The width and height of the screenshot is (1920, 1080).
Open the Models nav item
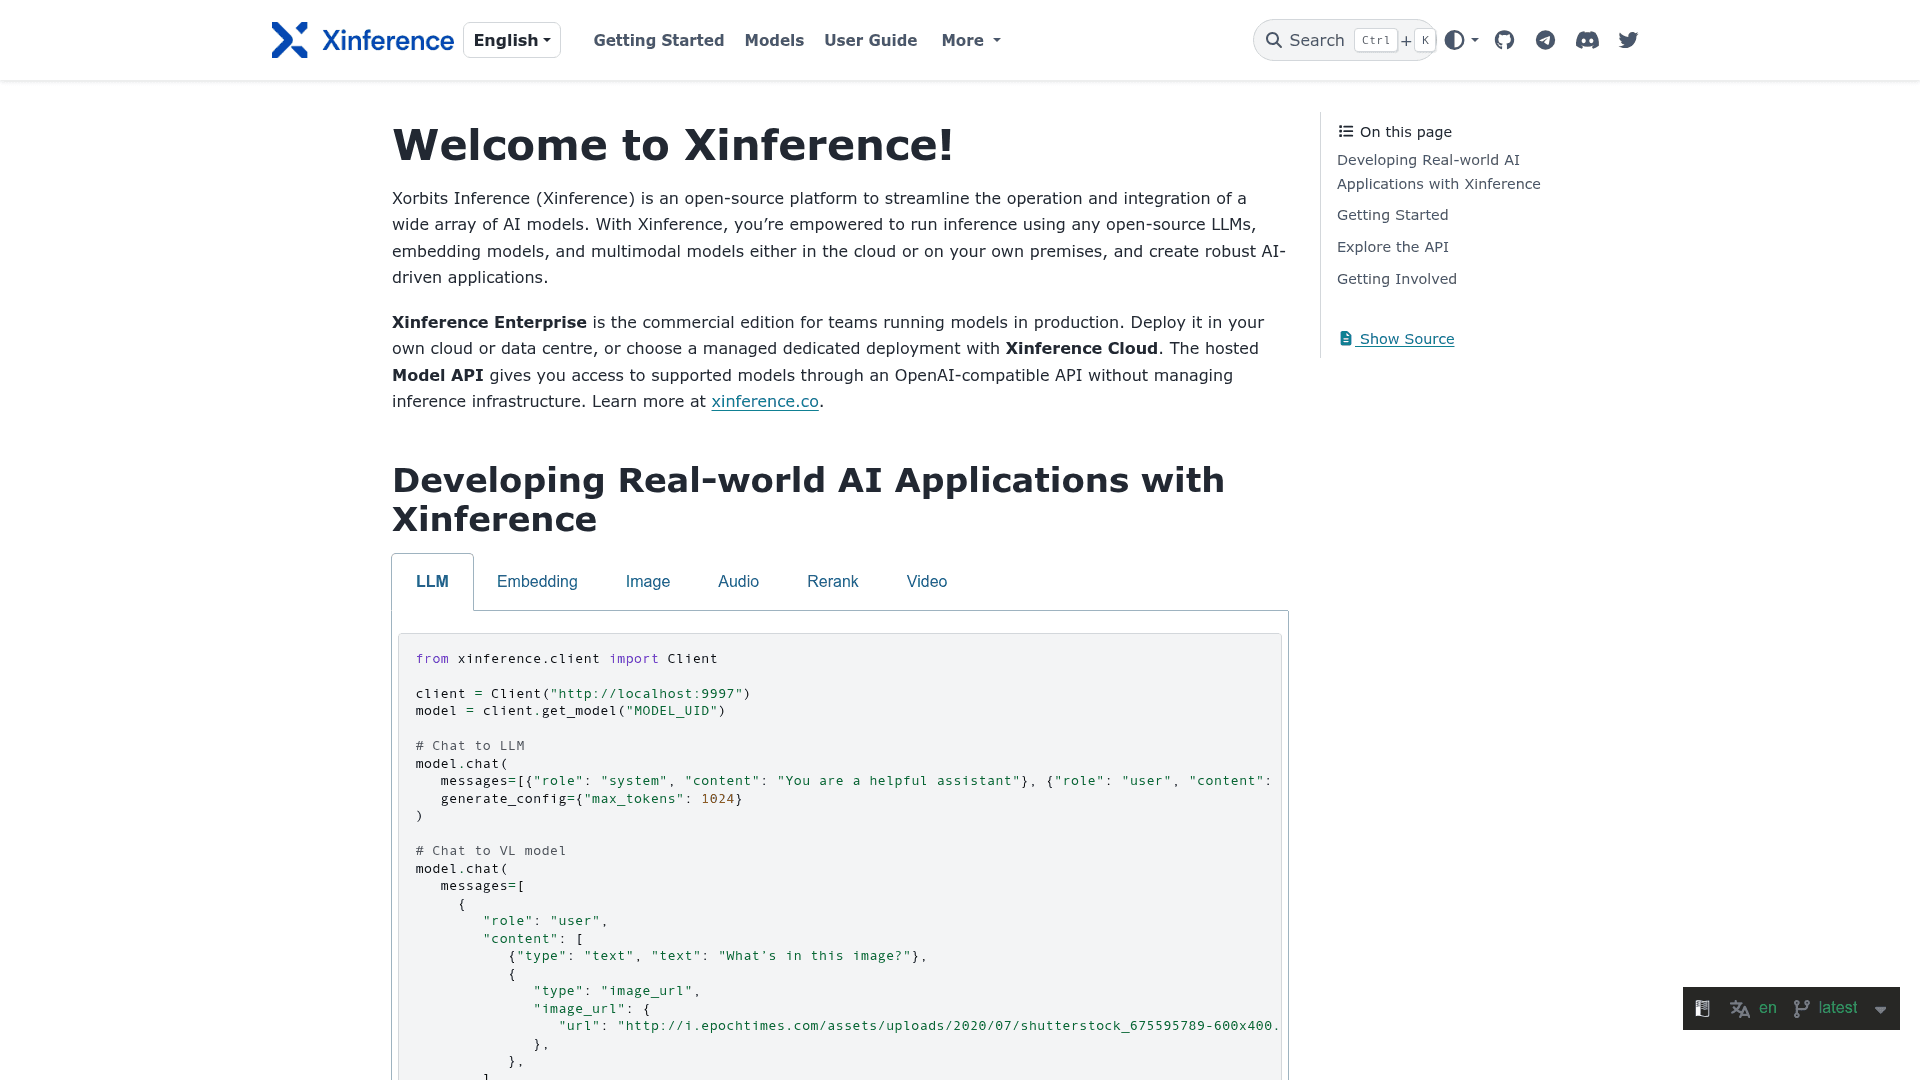774,40
